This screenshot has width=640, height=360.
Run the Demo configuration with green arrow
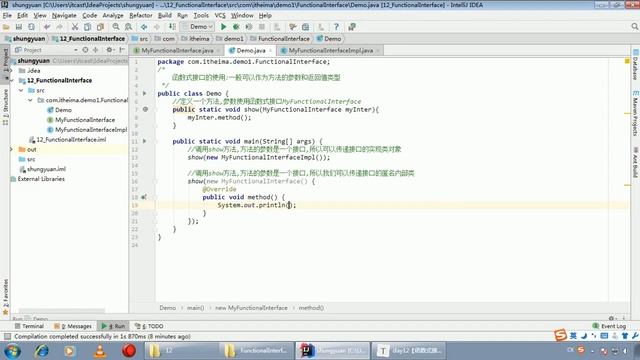pyautogui.click(x=223, y=27)
